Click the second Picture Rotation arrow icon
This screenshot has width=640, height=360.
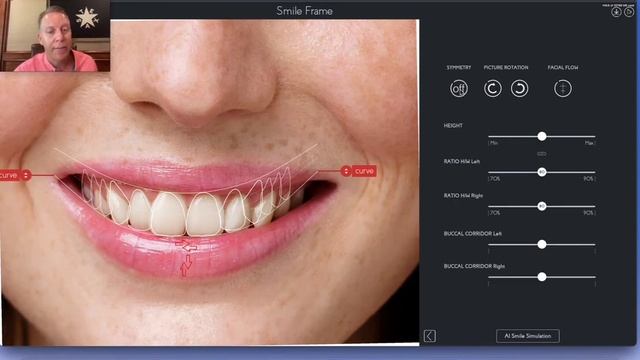point(519,89)
